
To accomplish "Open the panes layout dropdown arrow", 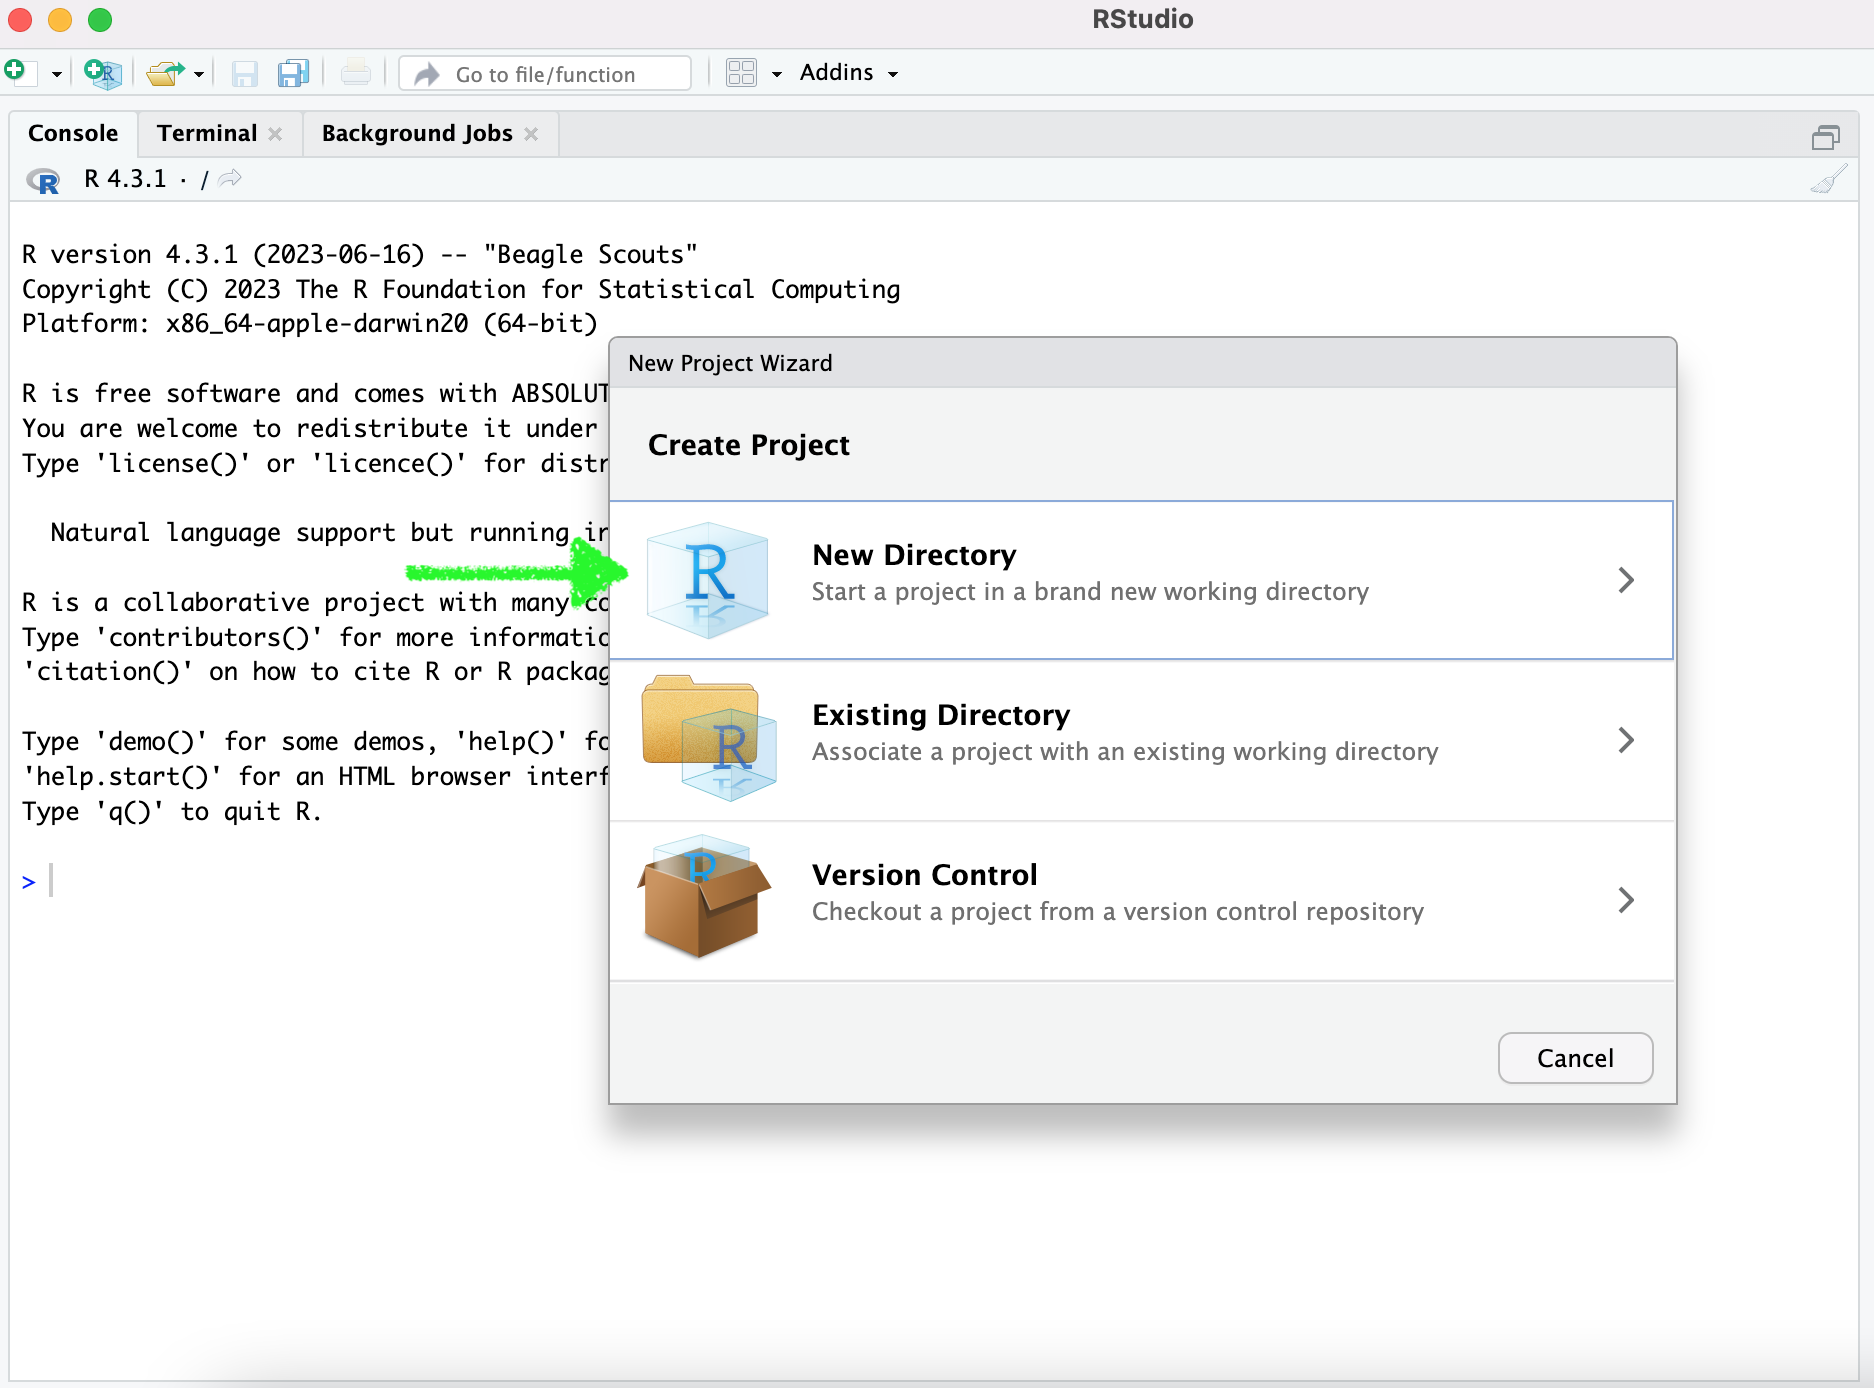I will pos(776,74).
